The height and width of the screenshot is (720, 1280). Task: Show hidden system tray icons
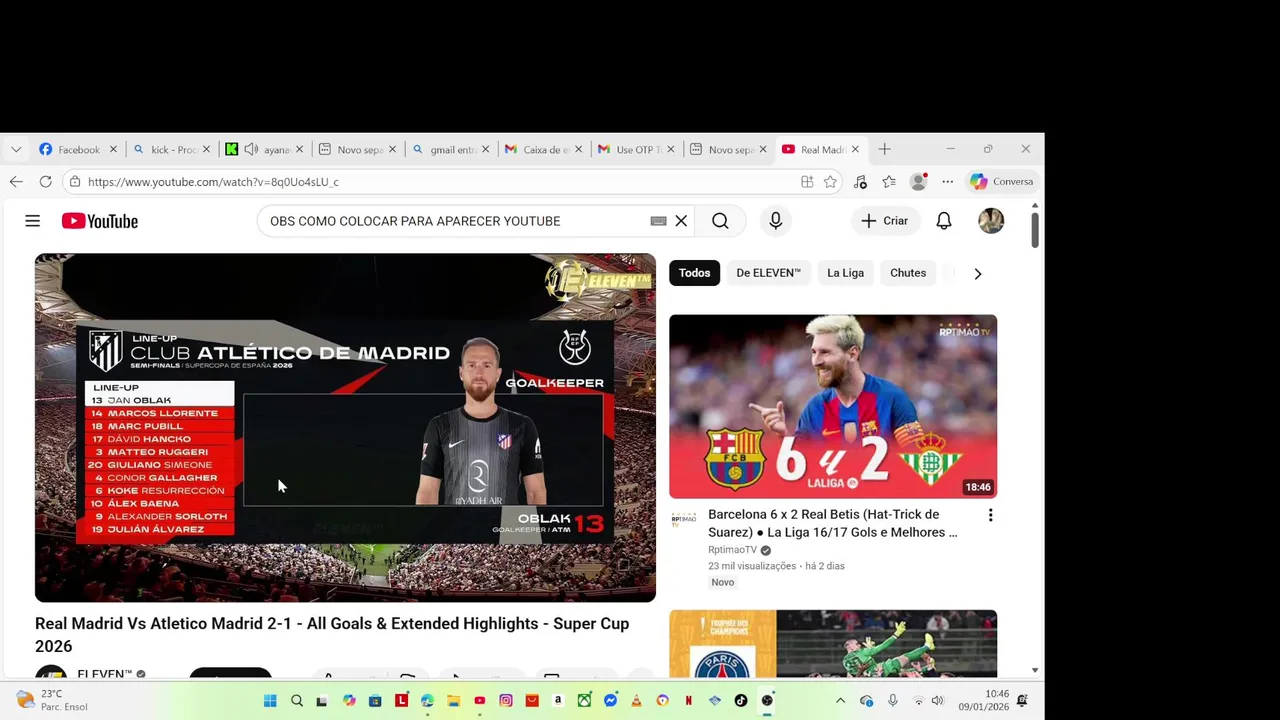coord(840,701)
